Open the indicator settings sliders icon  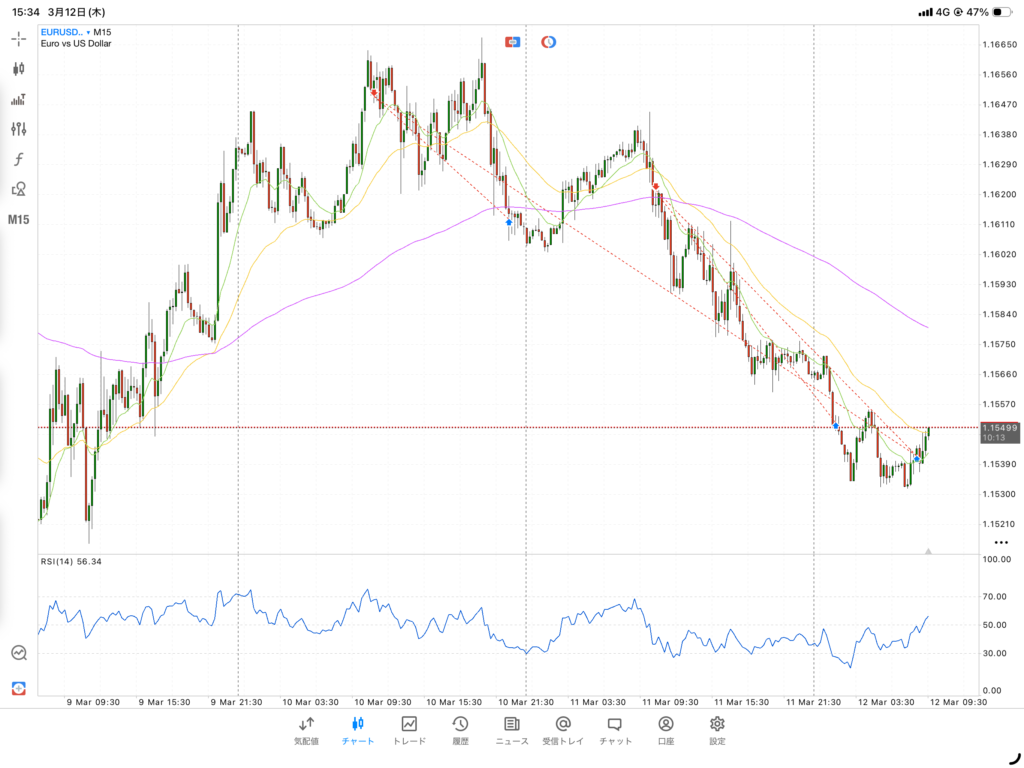[16, 129]
